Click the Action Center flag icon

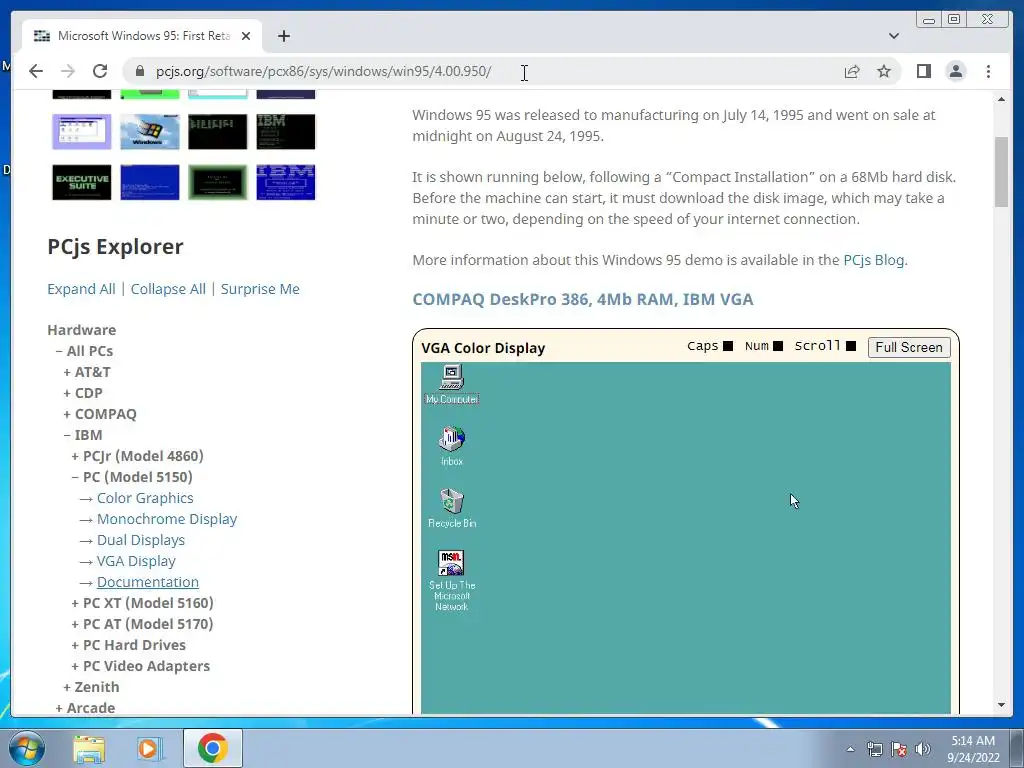pos(899,749)
